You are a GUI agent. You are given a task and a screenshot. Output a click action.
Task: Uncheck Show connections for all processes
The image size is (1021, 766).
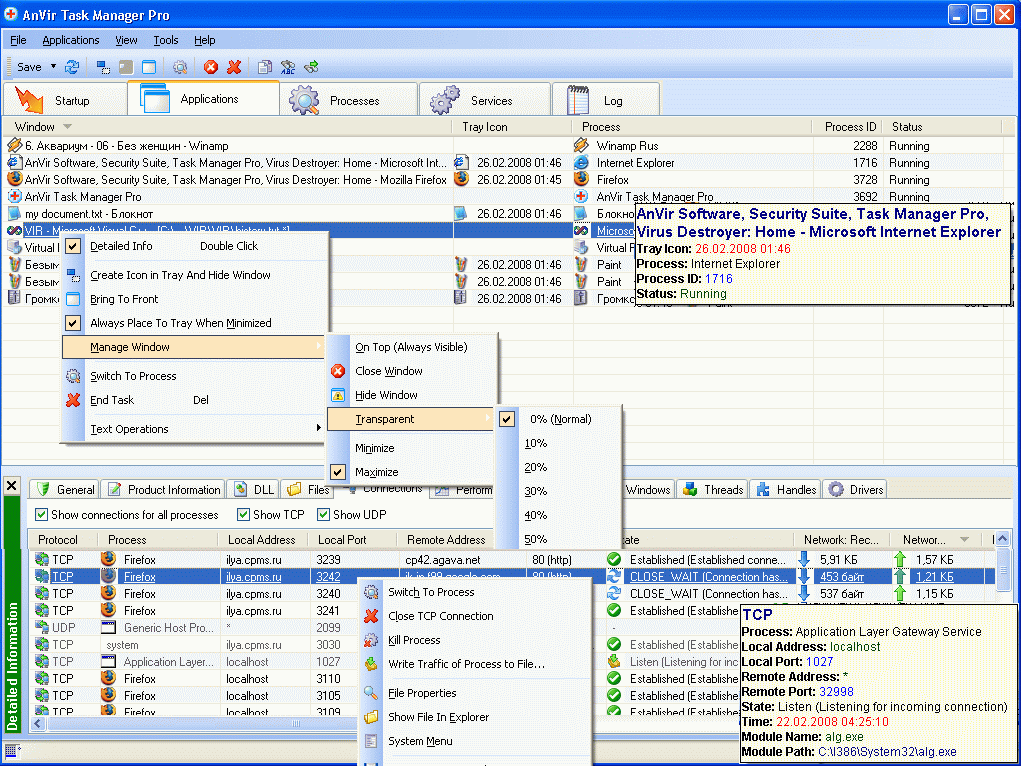point(42,515)
